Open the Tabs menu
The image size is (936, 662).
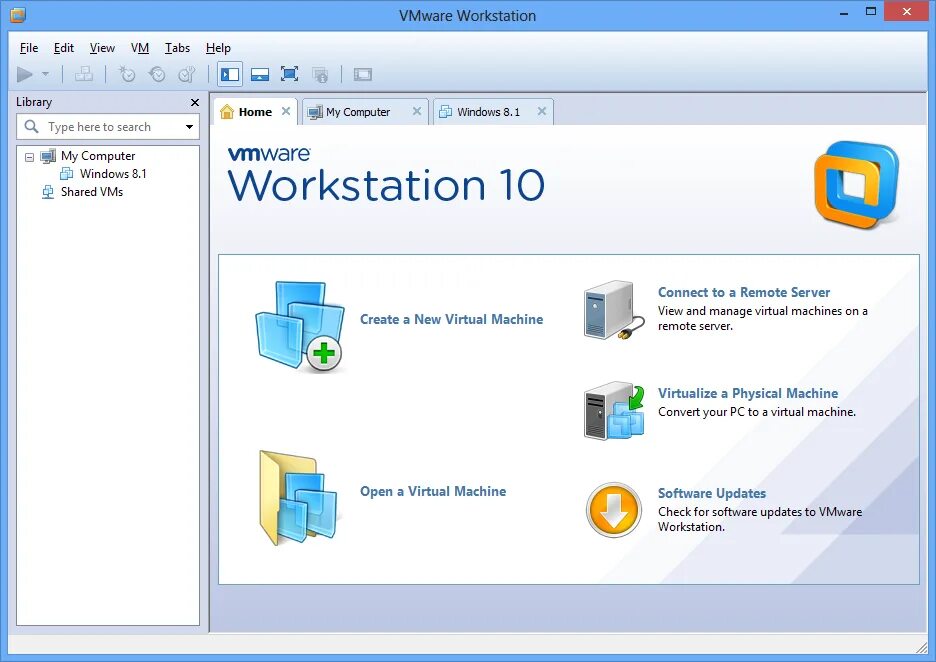(x=177, y=48)
